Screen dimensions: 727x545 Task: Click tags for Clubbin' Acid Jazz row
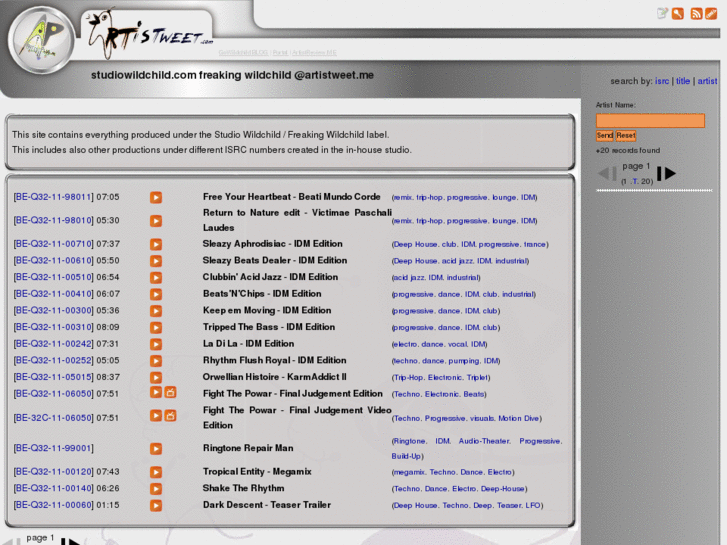[436, 278]
